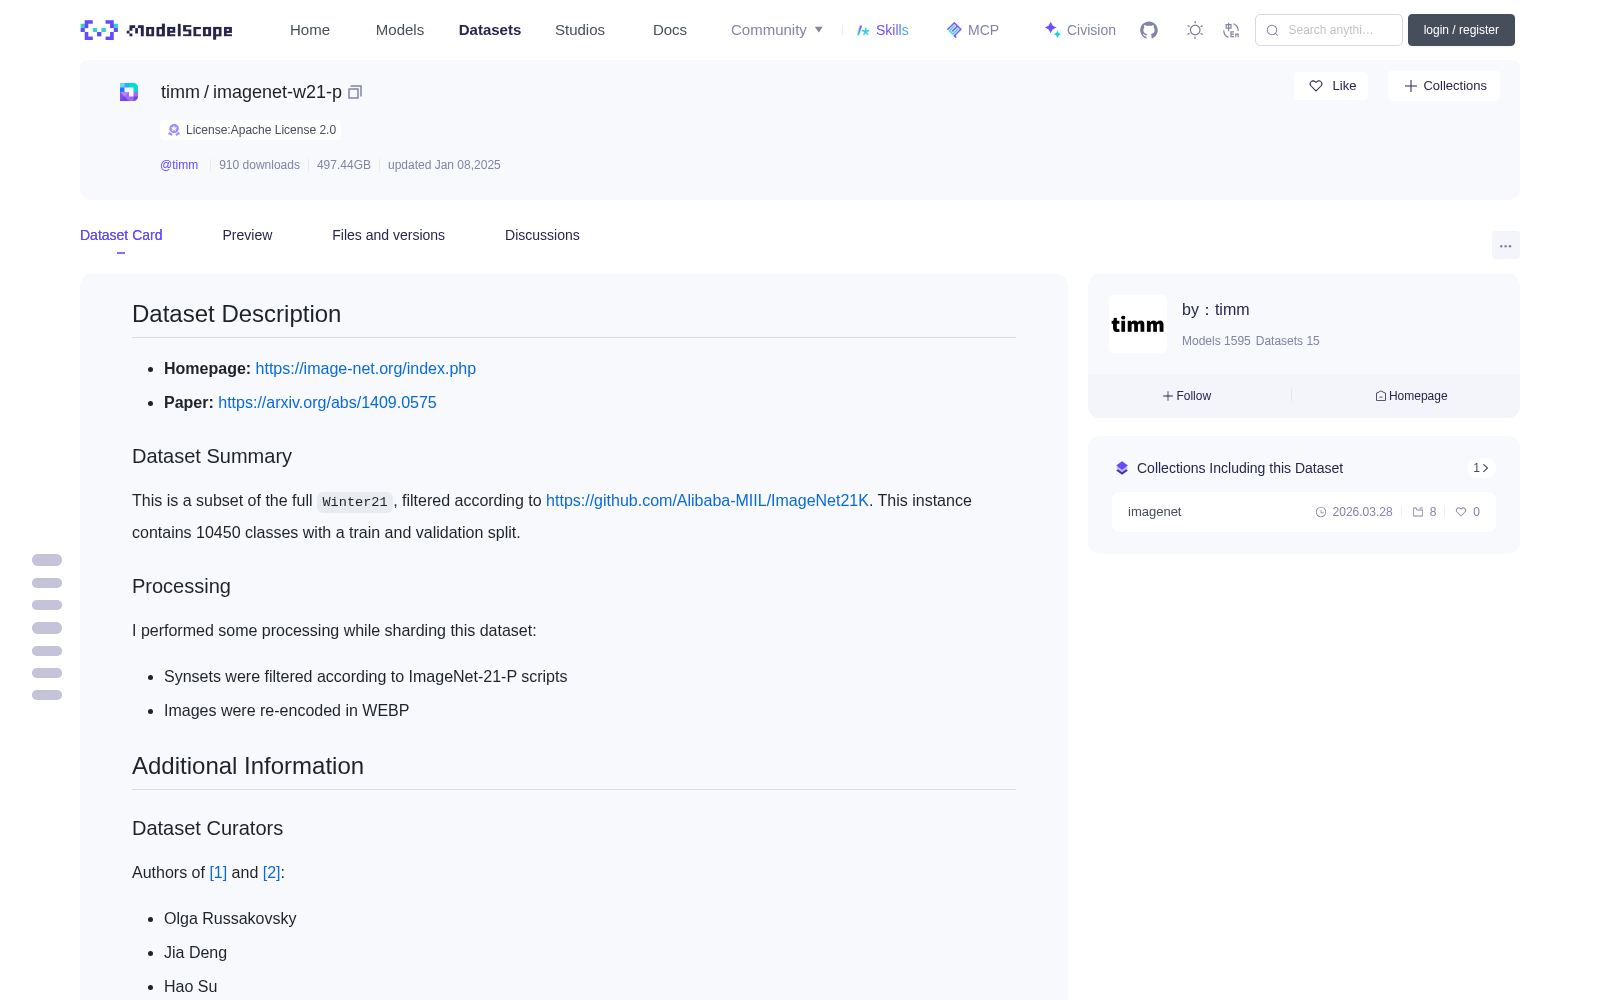Open the Models section
Image resolution: width=1600 pixels, height=1000 pixels.
coord(400,30)
